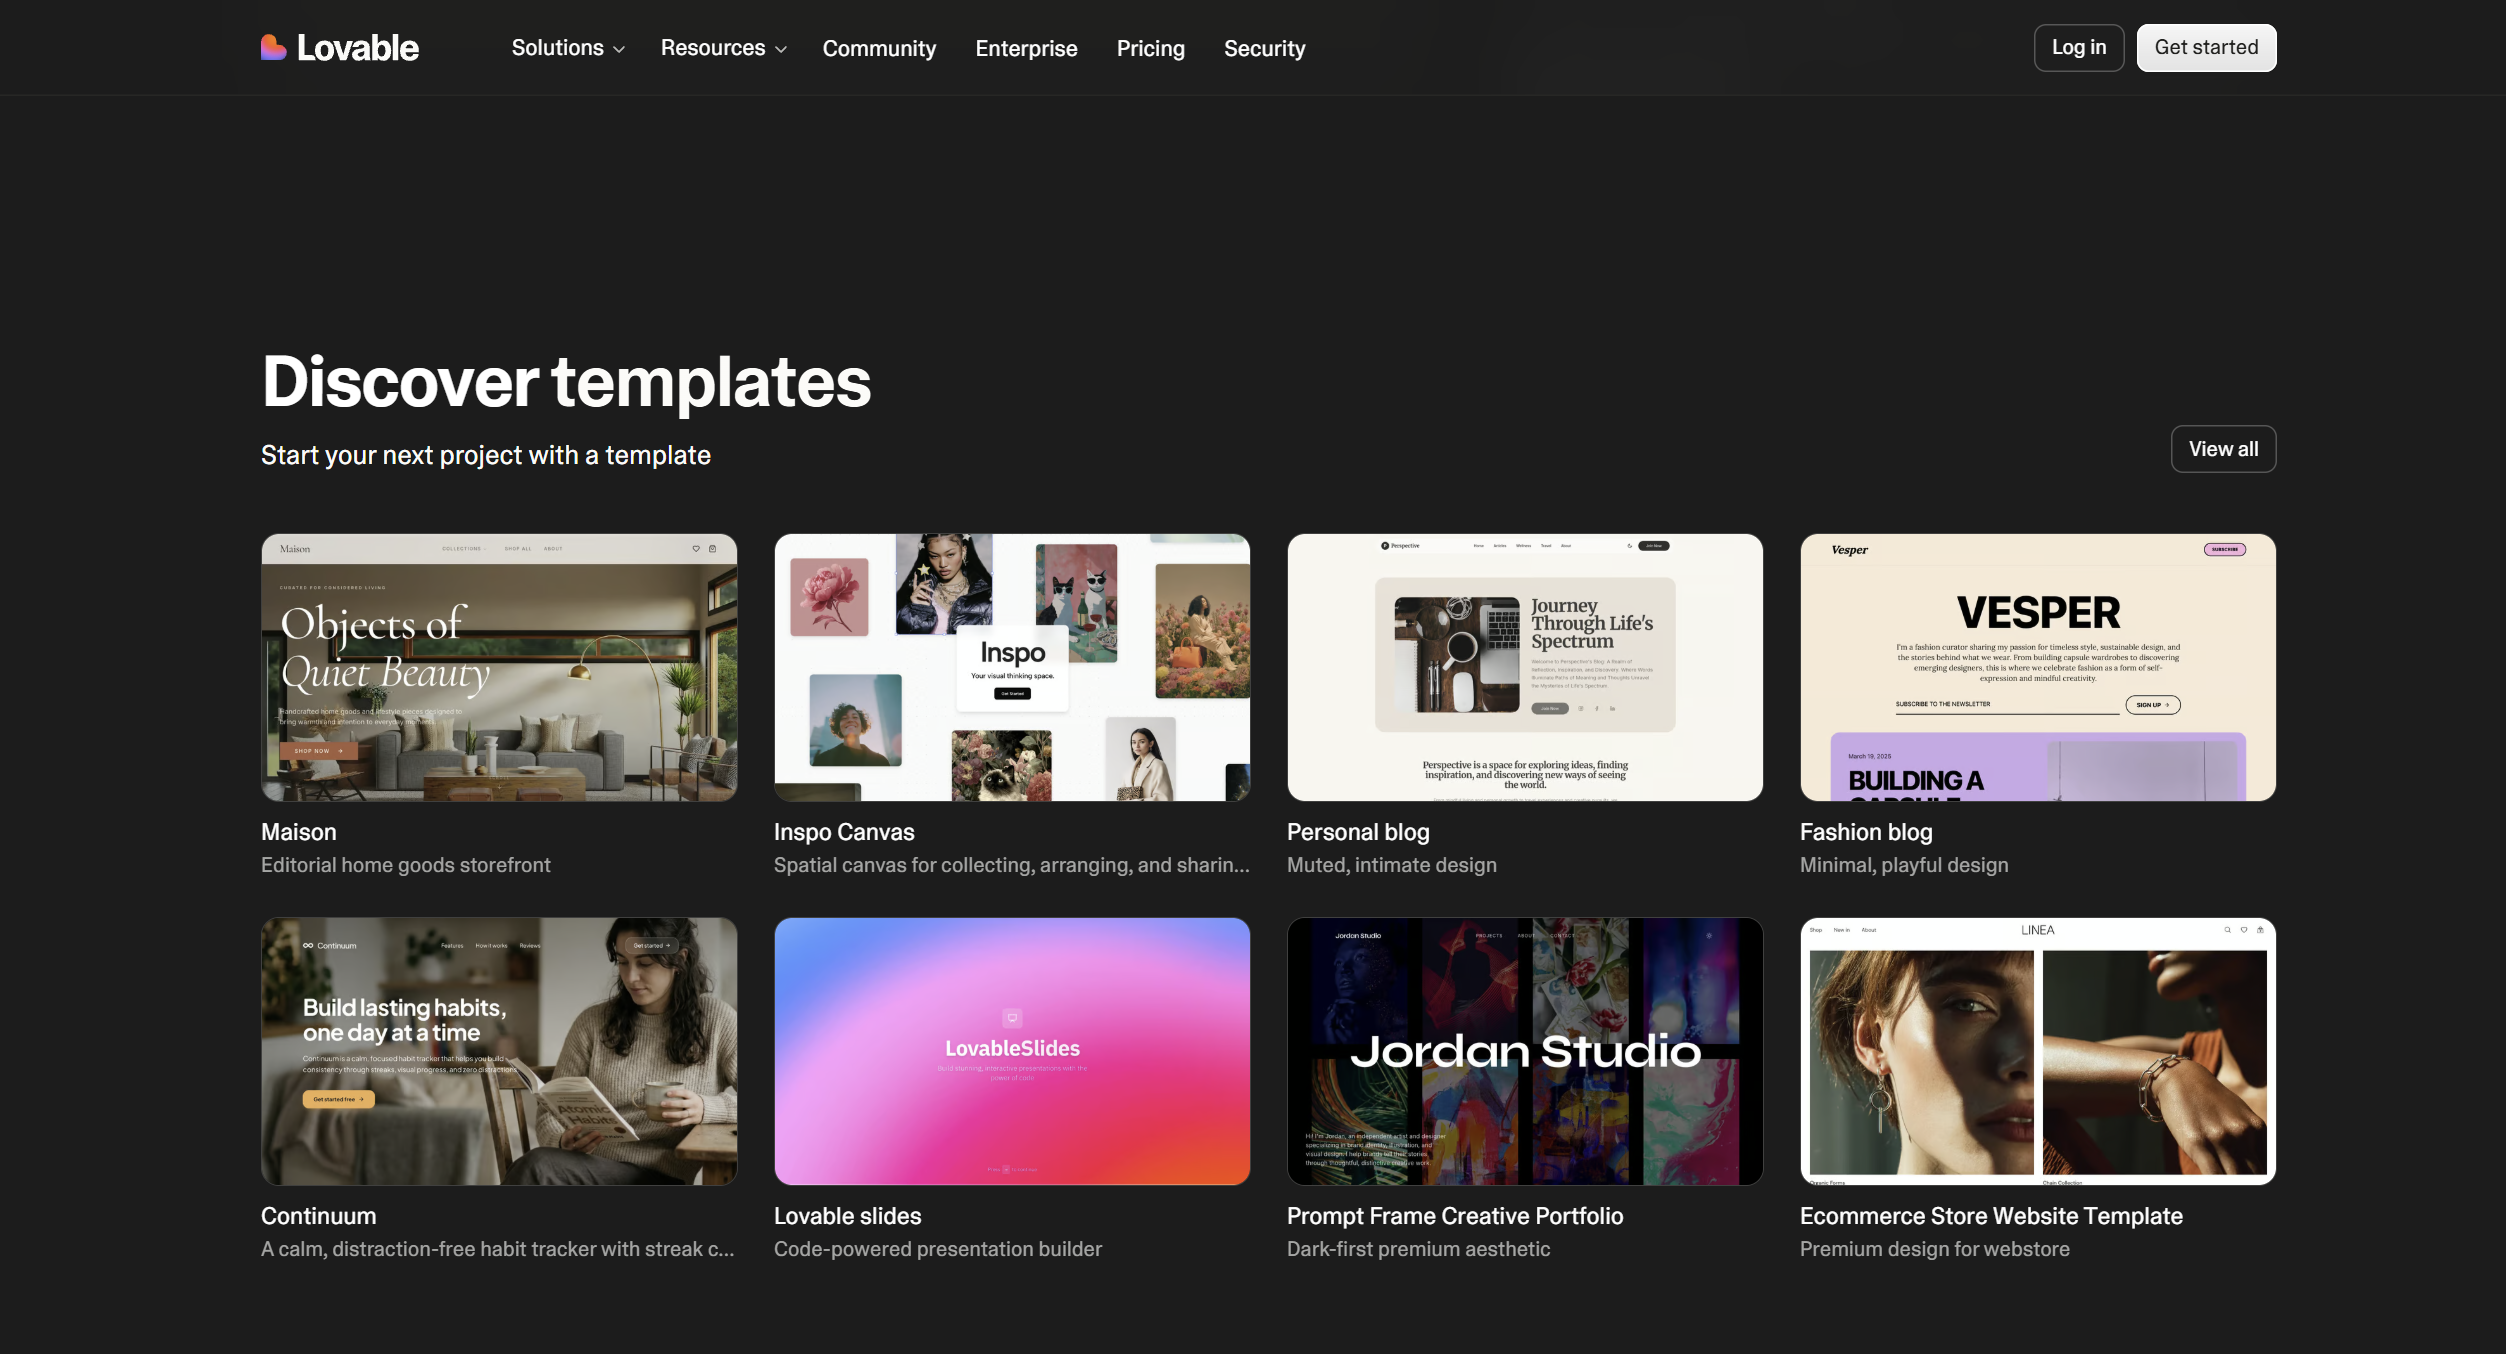
Task: Select the Personal blog title link
Action: (1358, 832)
